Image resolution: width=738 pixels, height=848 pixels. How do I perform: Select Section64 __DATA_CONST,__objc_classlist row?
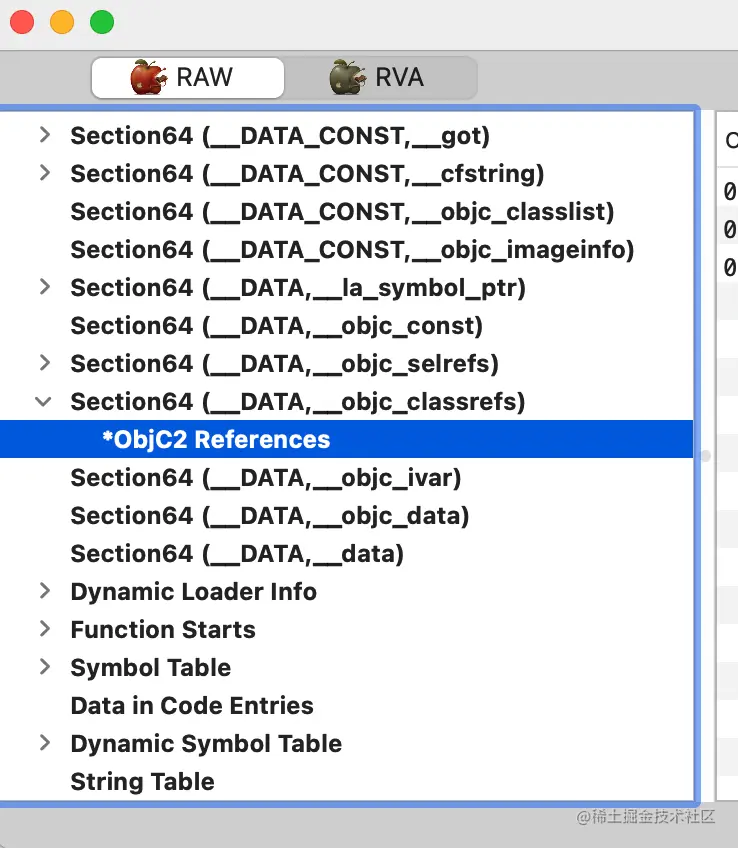(x=342, y=212)
